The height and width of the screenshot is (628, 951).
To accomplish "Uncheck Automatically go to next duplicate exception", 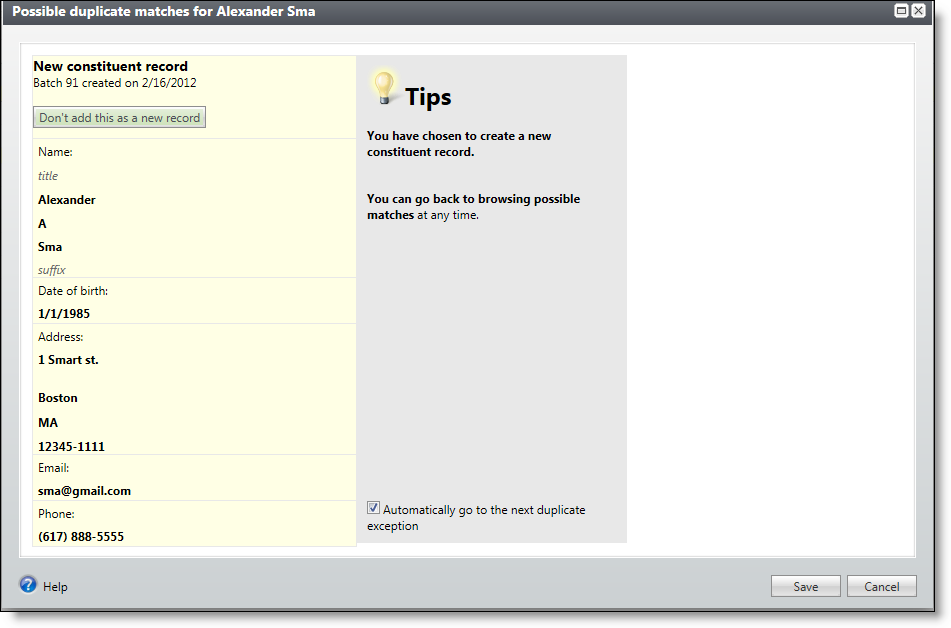I will coord(374,508).
